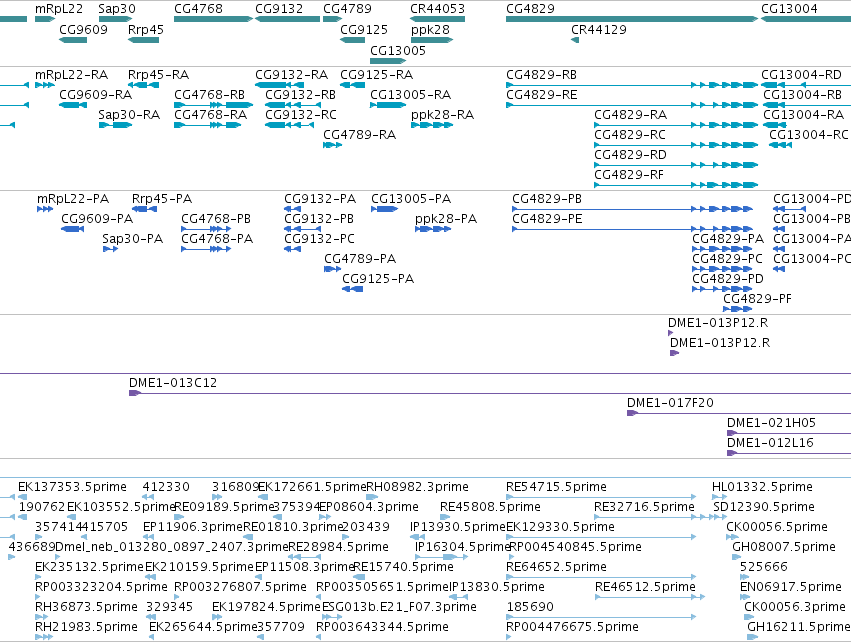
Task: Select protein CG4768-PB
Action: (216, 219)
